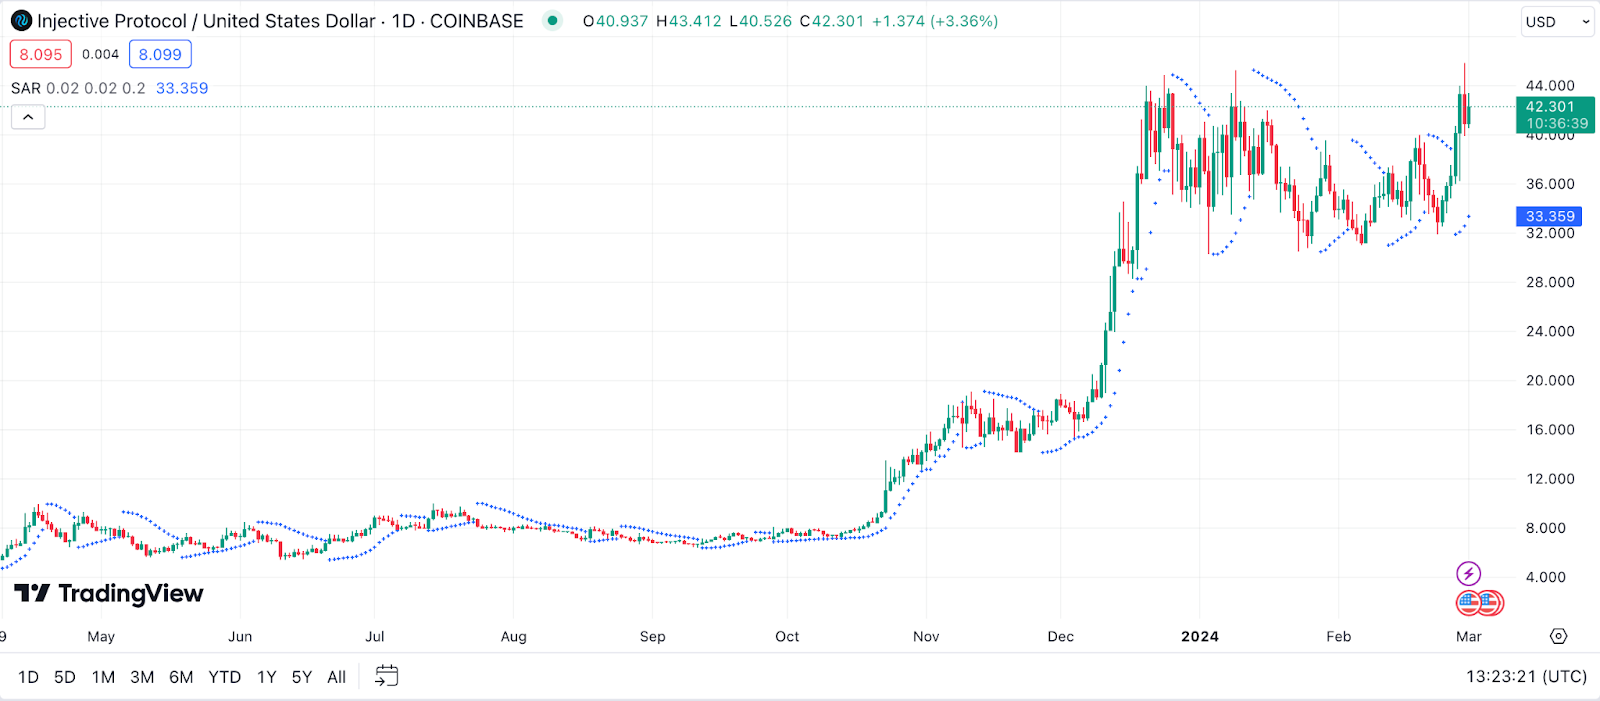Choose the 6M time range
1600x701 pixels.
(181, 677)
